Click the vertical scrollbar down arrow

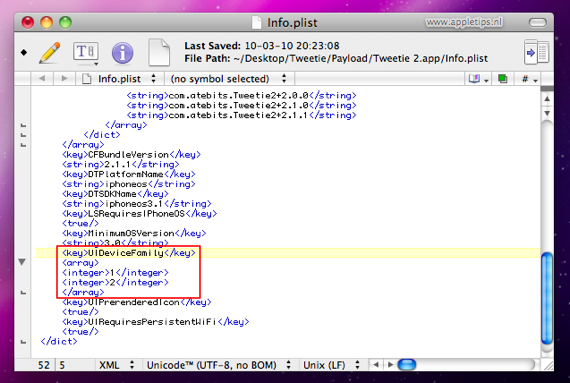pos(547,113)
